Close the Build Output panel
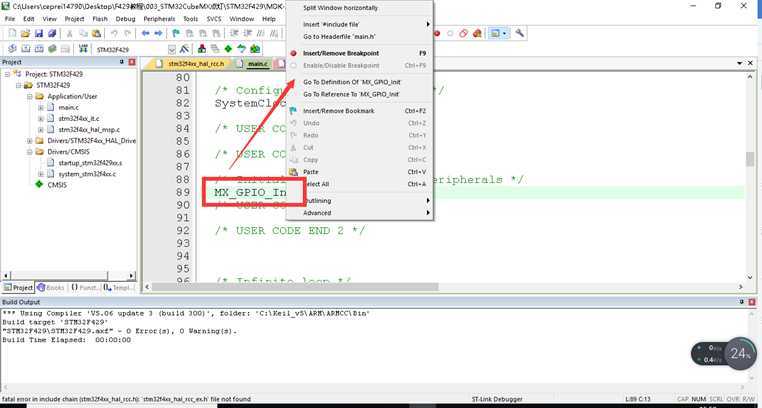762x408 pixels. (x=752, y=302)
